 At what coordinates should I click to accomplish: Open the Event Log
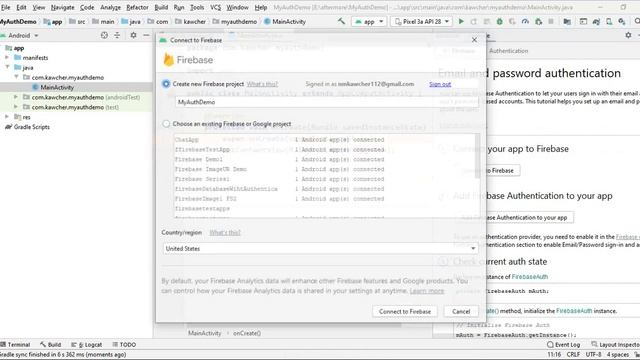[x=564, y=344]
